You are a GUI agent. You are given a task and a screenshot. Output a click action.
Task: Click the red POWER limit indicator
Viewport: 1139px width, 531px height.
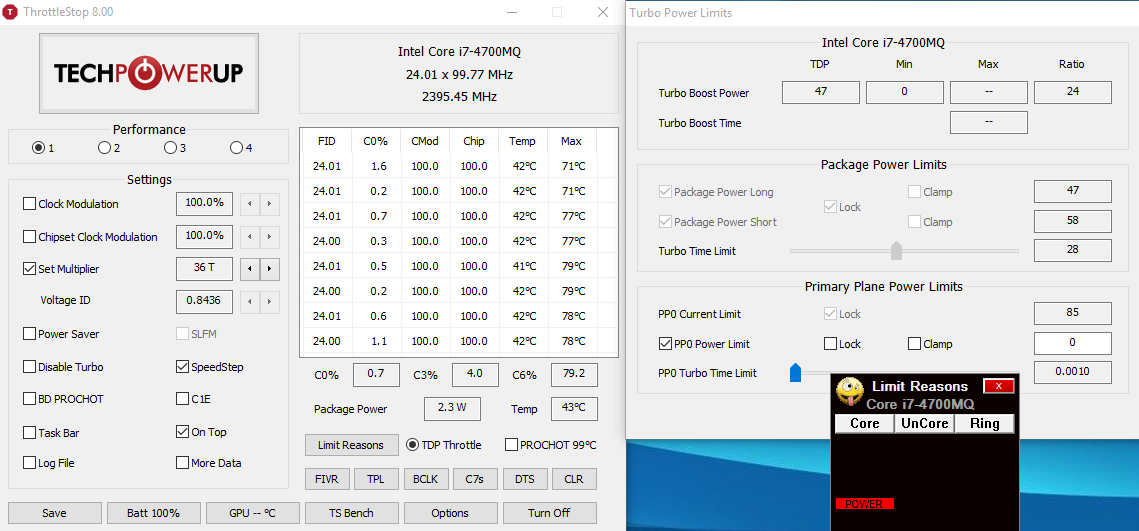tap(864, 503)
